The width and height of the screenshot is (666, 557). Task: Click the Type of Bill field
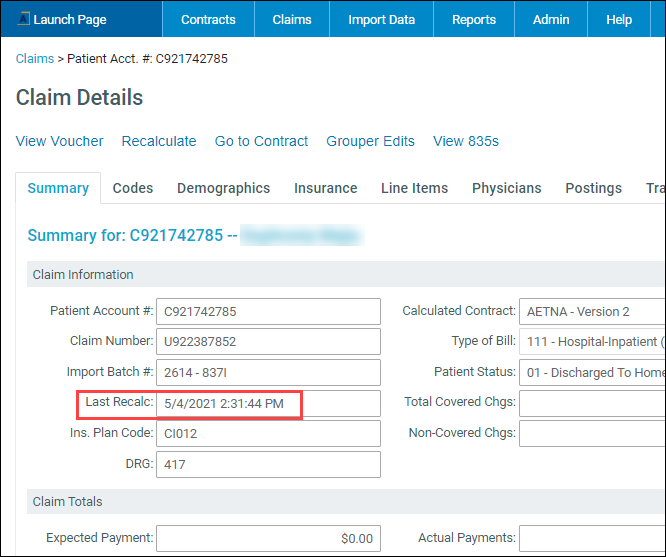(592, 341)
